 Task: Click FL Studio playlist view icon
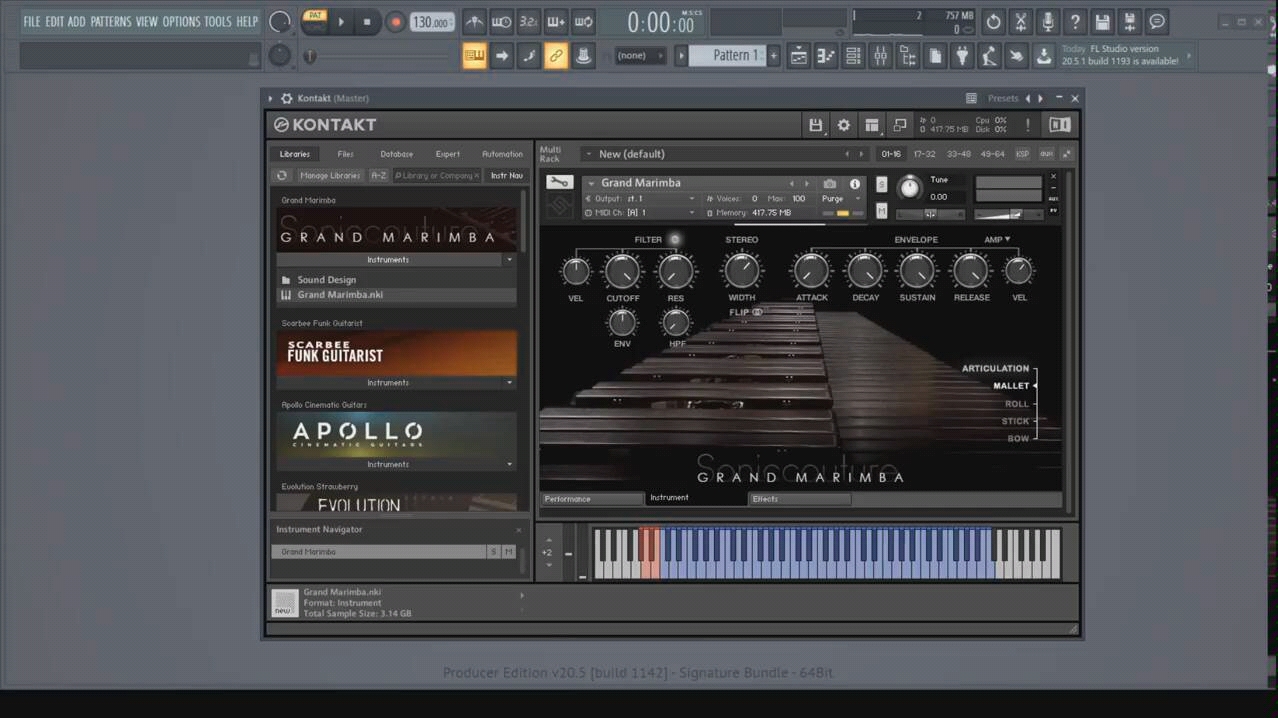[x=798, y=56]
